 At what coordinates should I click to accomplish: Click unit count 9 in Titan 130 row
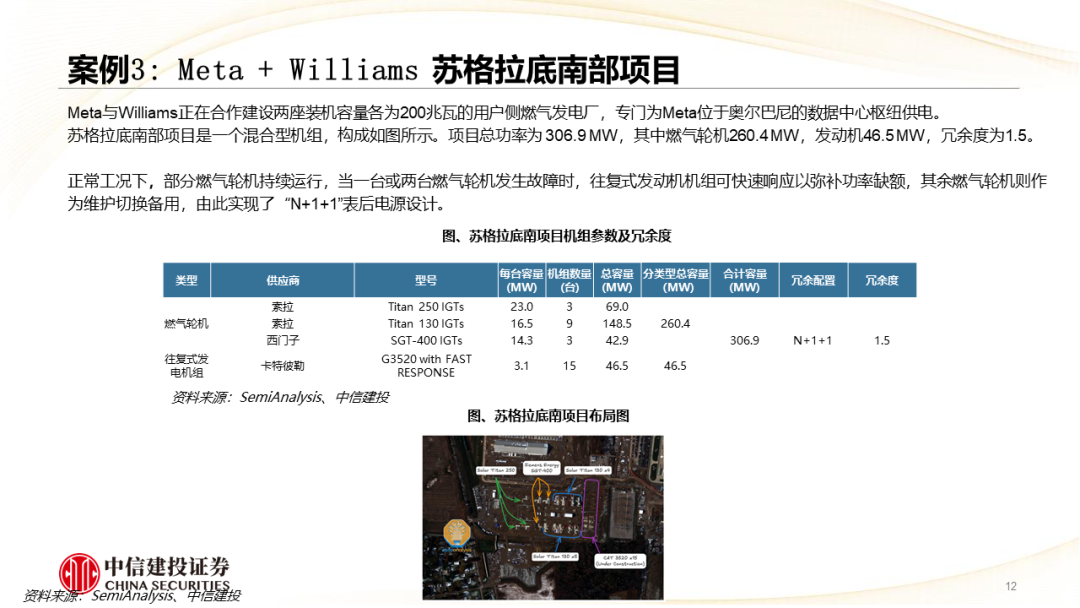569,324
